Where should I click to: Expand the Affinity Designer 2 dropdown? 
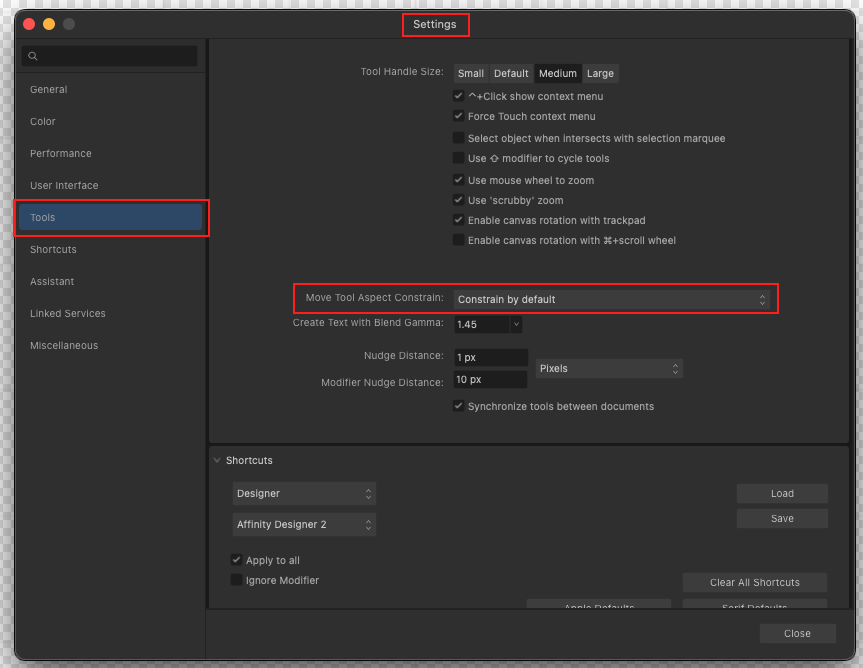[x=304, y=524]
